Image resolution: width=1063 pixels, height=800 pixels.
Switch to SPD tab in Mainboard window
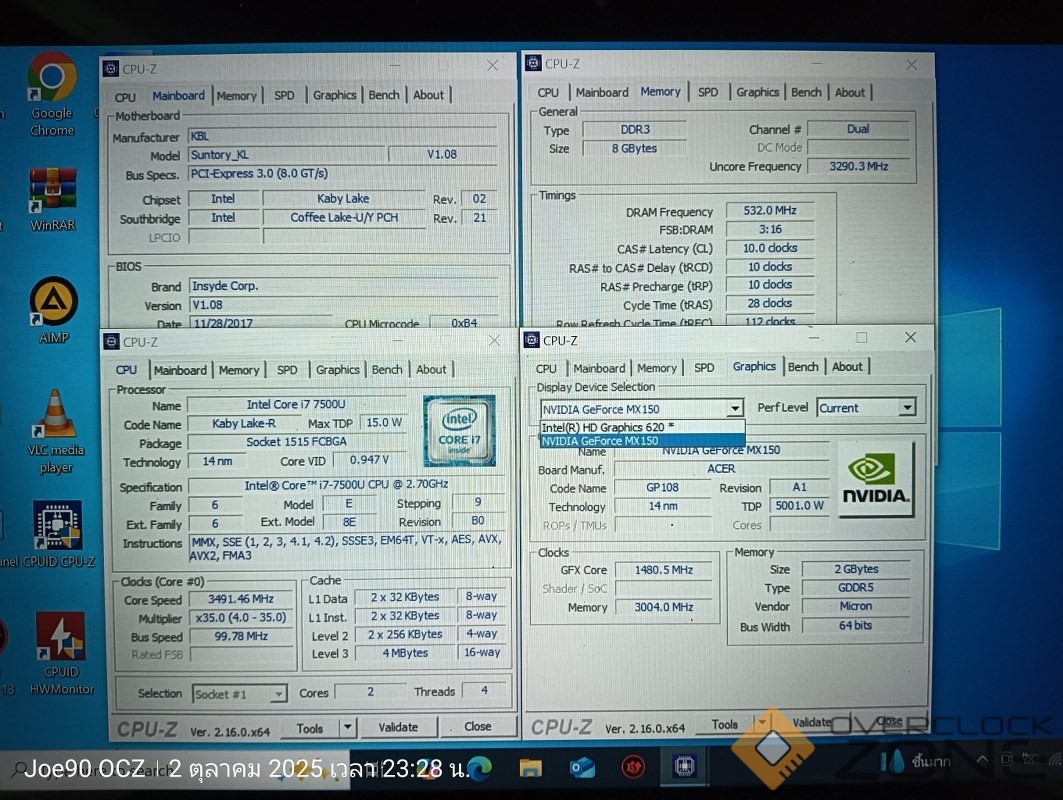pos(284,96)
